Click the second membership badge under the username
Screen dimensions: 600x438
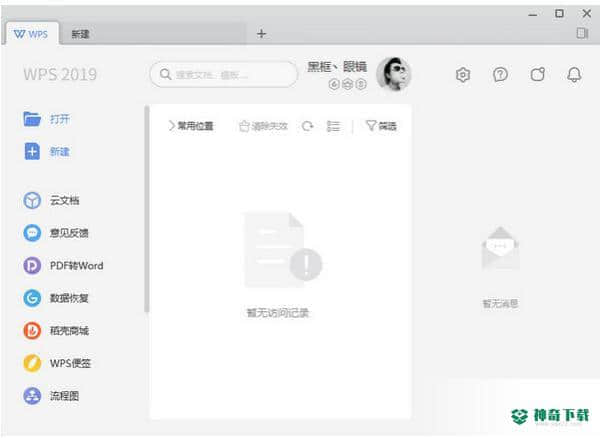[x=347, y=84]
